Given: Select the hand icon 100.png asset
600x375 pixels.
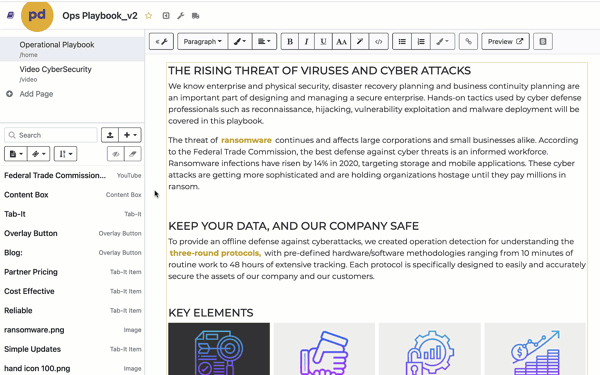Looking at the screenshot, I should (x=72, y=368).
